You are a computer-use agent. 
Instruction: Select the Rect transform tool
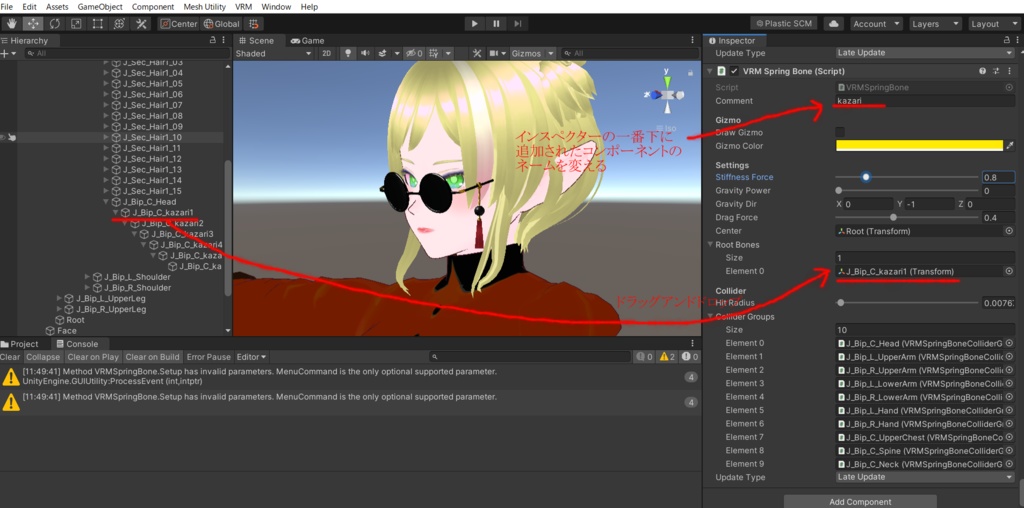[97, 24]
